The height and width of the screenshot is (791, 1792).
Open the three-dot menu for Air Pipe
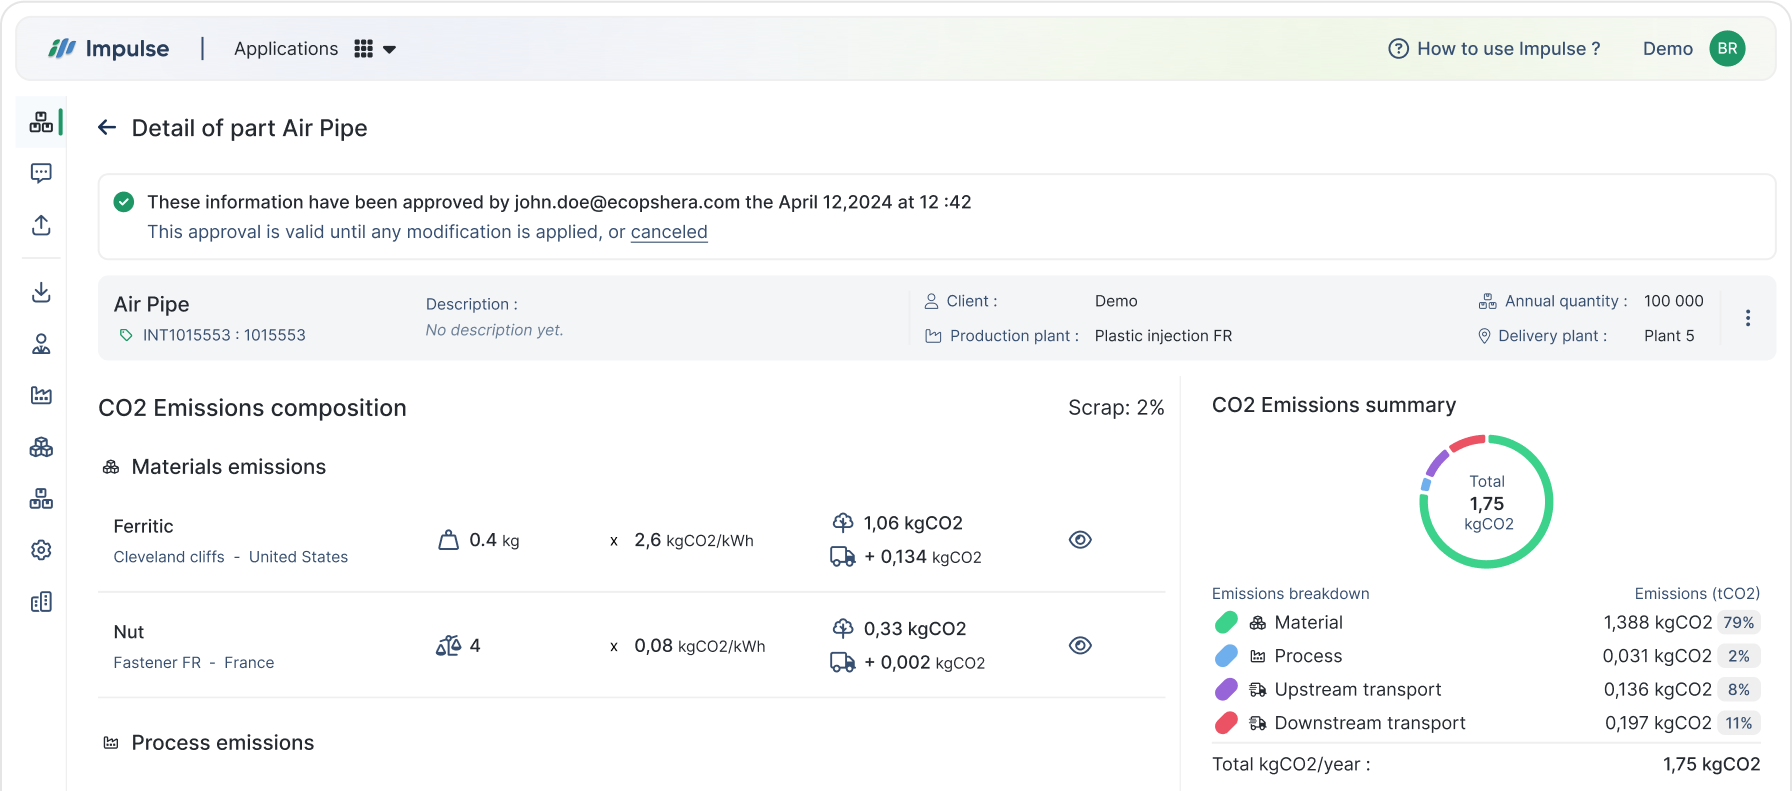(x=1747, y=318)
